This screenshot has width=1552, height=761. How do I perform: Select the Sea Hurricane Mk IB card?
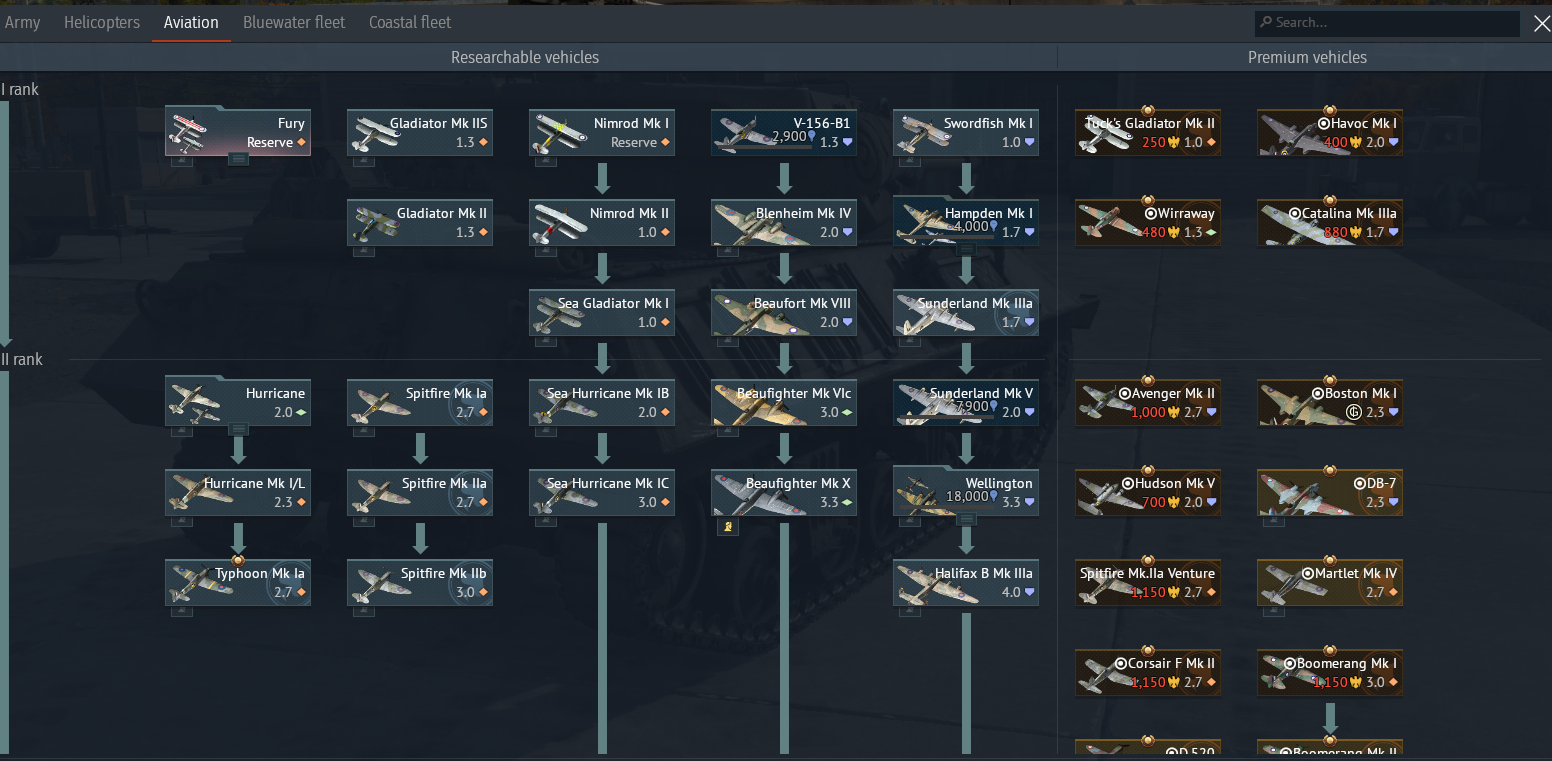pos(602,403)
